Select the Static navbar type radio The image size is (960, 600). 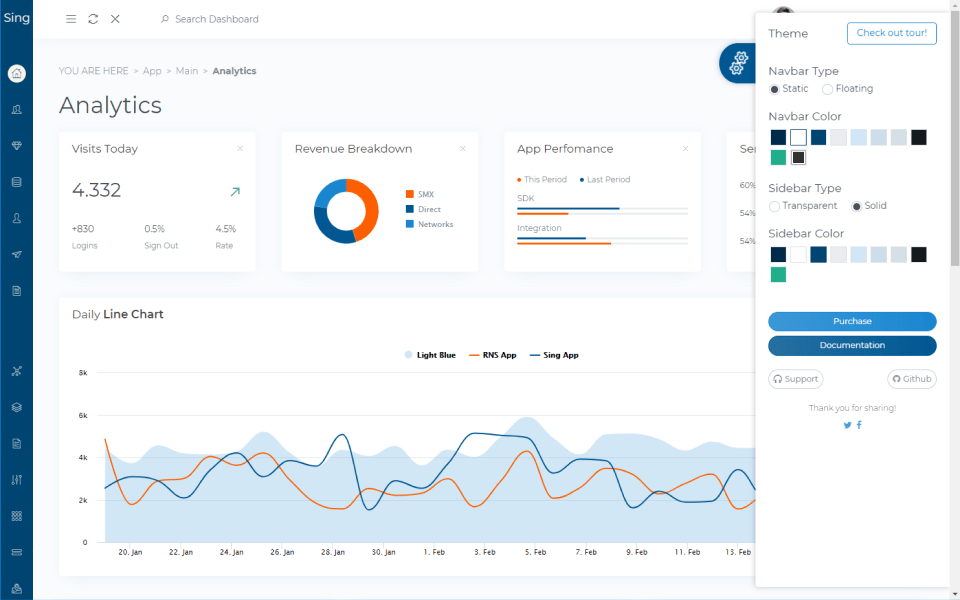pos(774,89)
